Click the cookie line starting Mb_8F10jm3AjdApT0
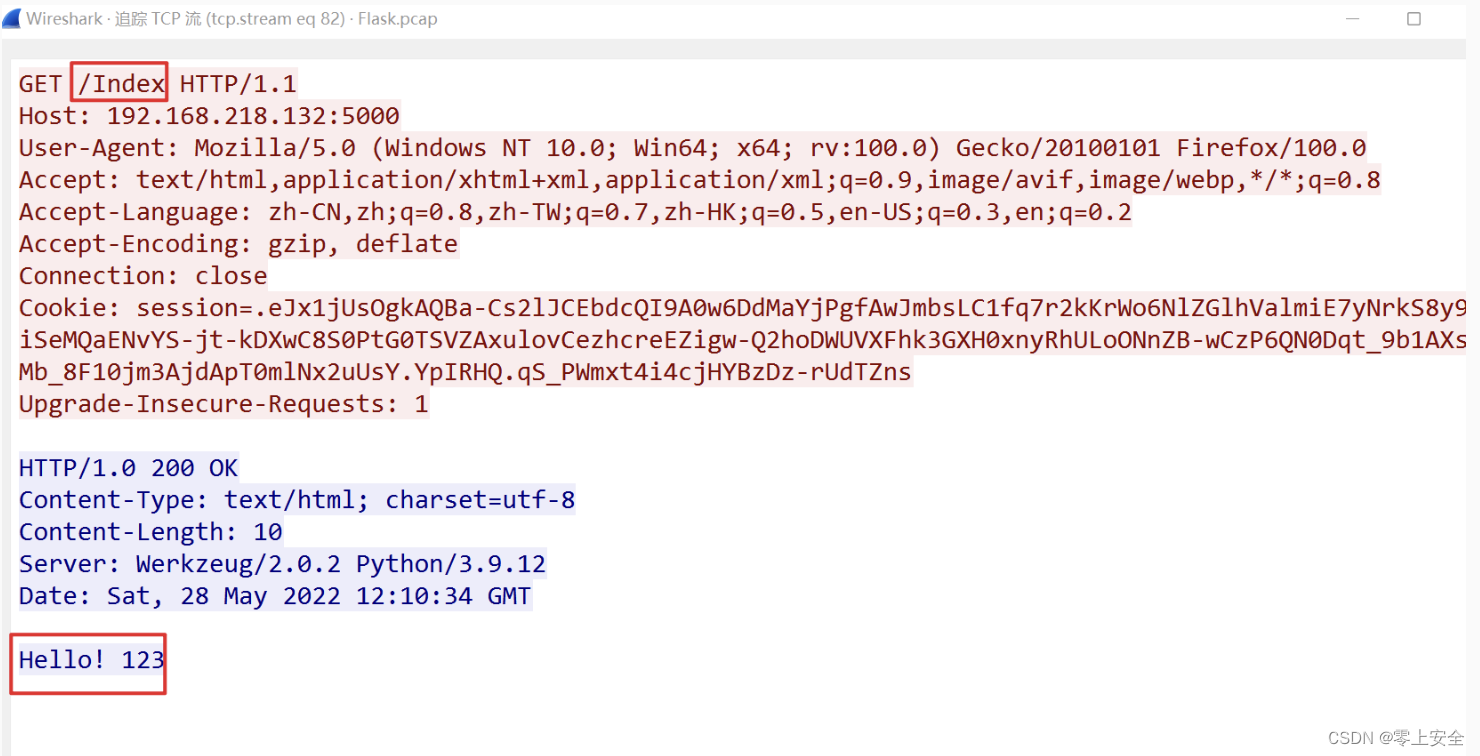Viewport: 1480px width, 756px height. click(x=465, y=372)
